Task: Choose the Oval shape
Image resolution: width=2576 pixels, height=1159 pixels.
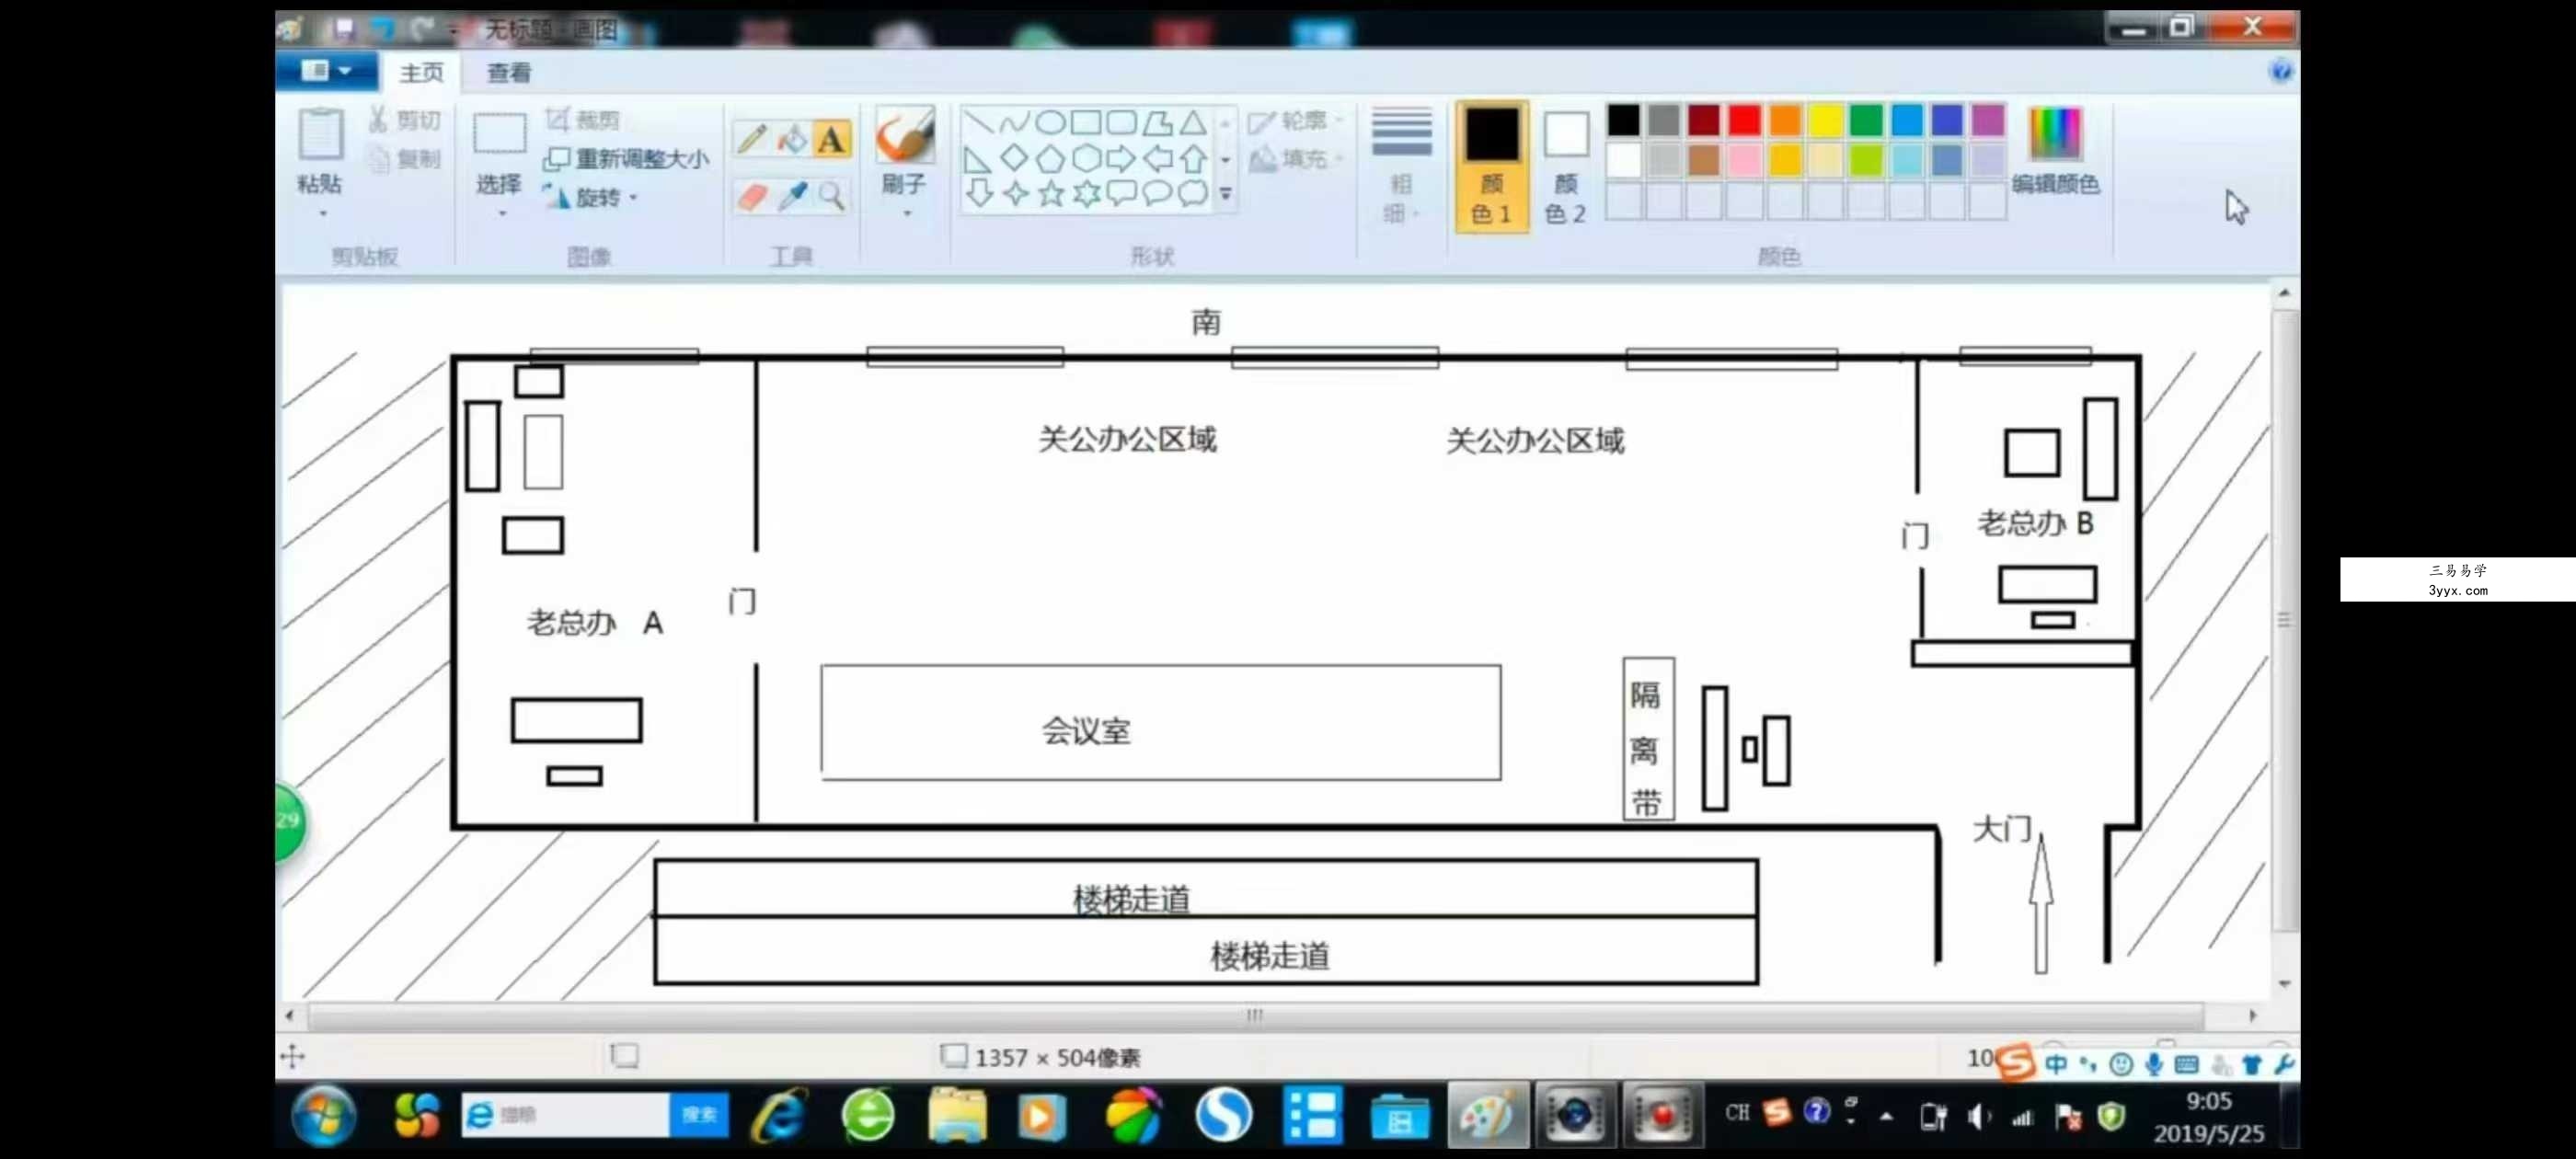Action: click(1049, 122)
